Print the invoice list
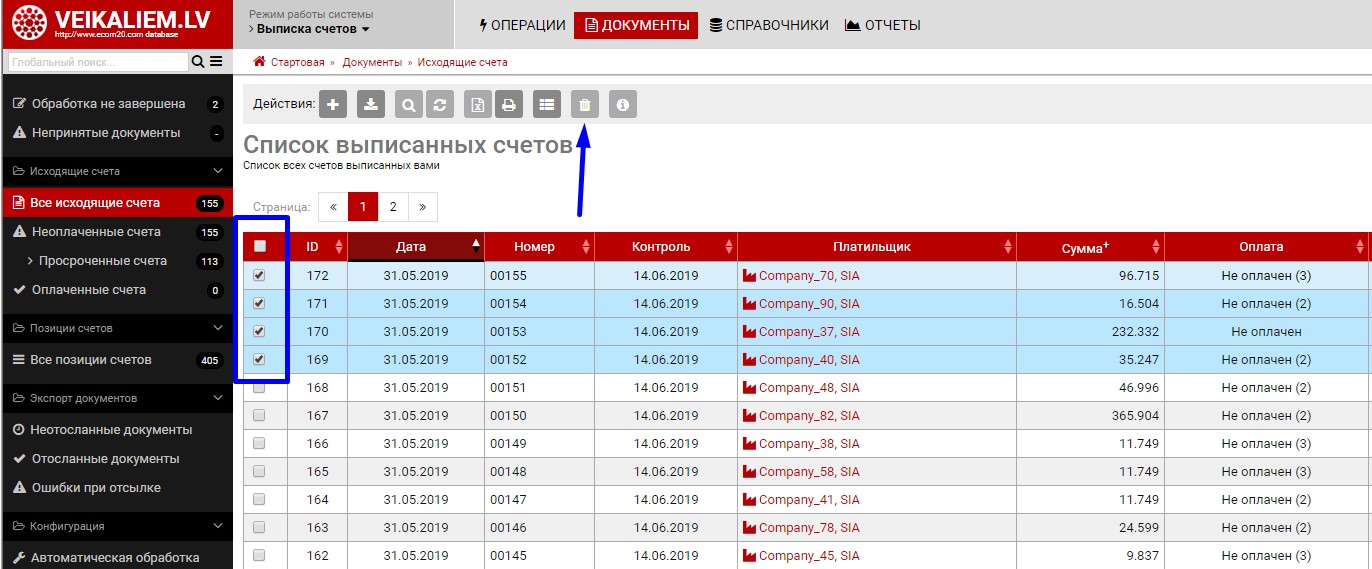This screenshot has height=569, width=1372. (509, 104)
